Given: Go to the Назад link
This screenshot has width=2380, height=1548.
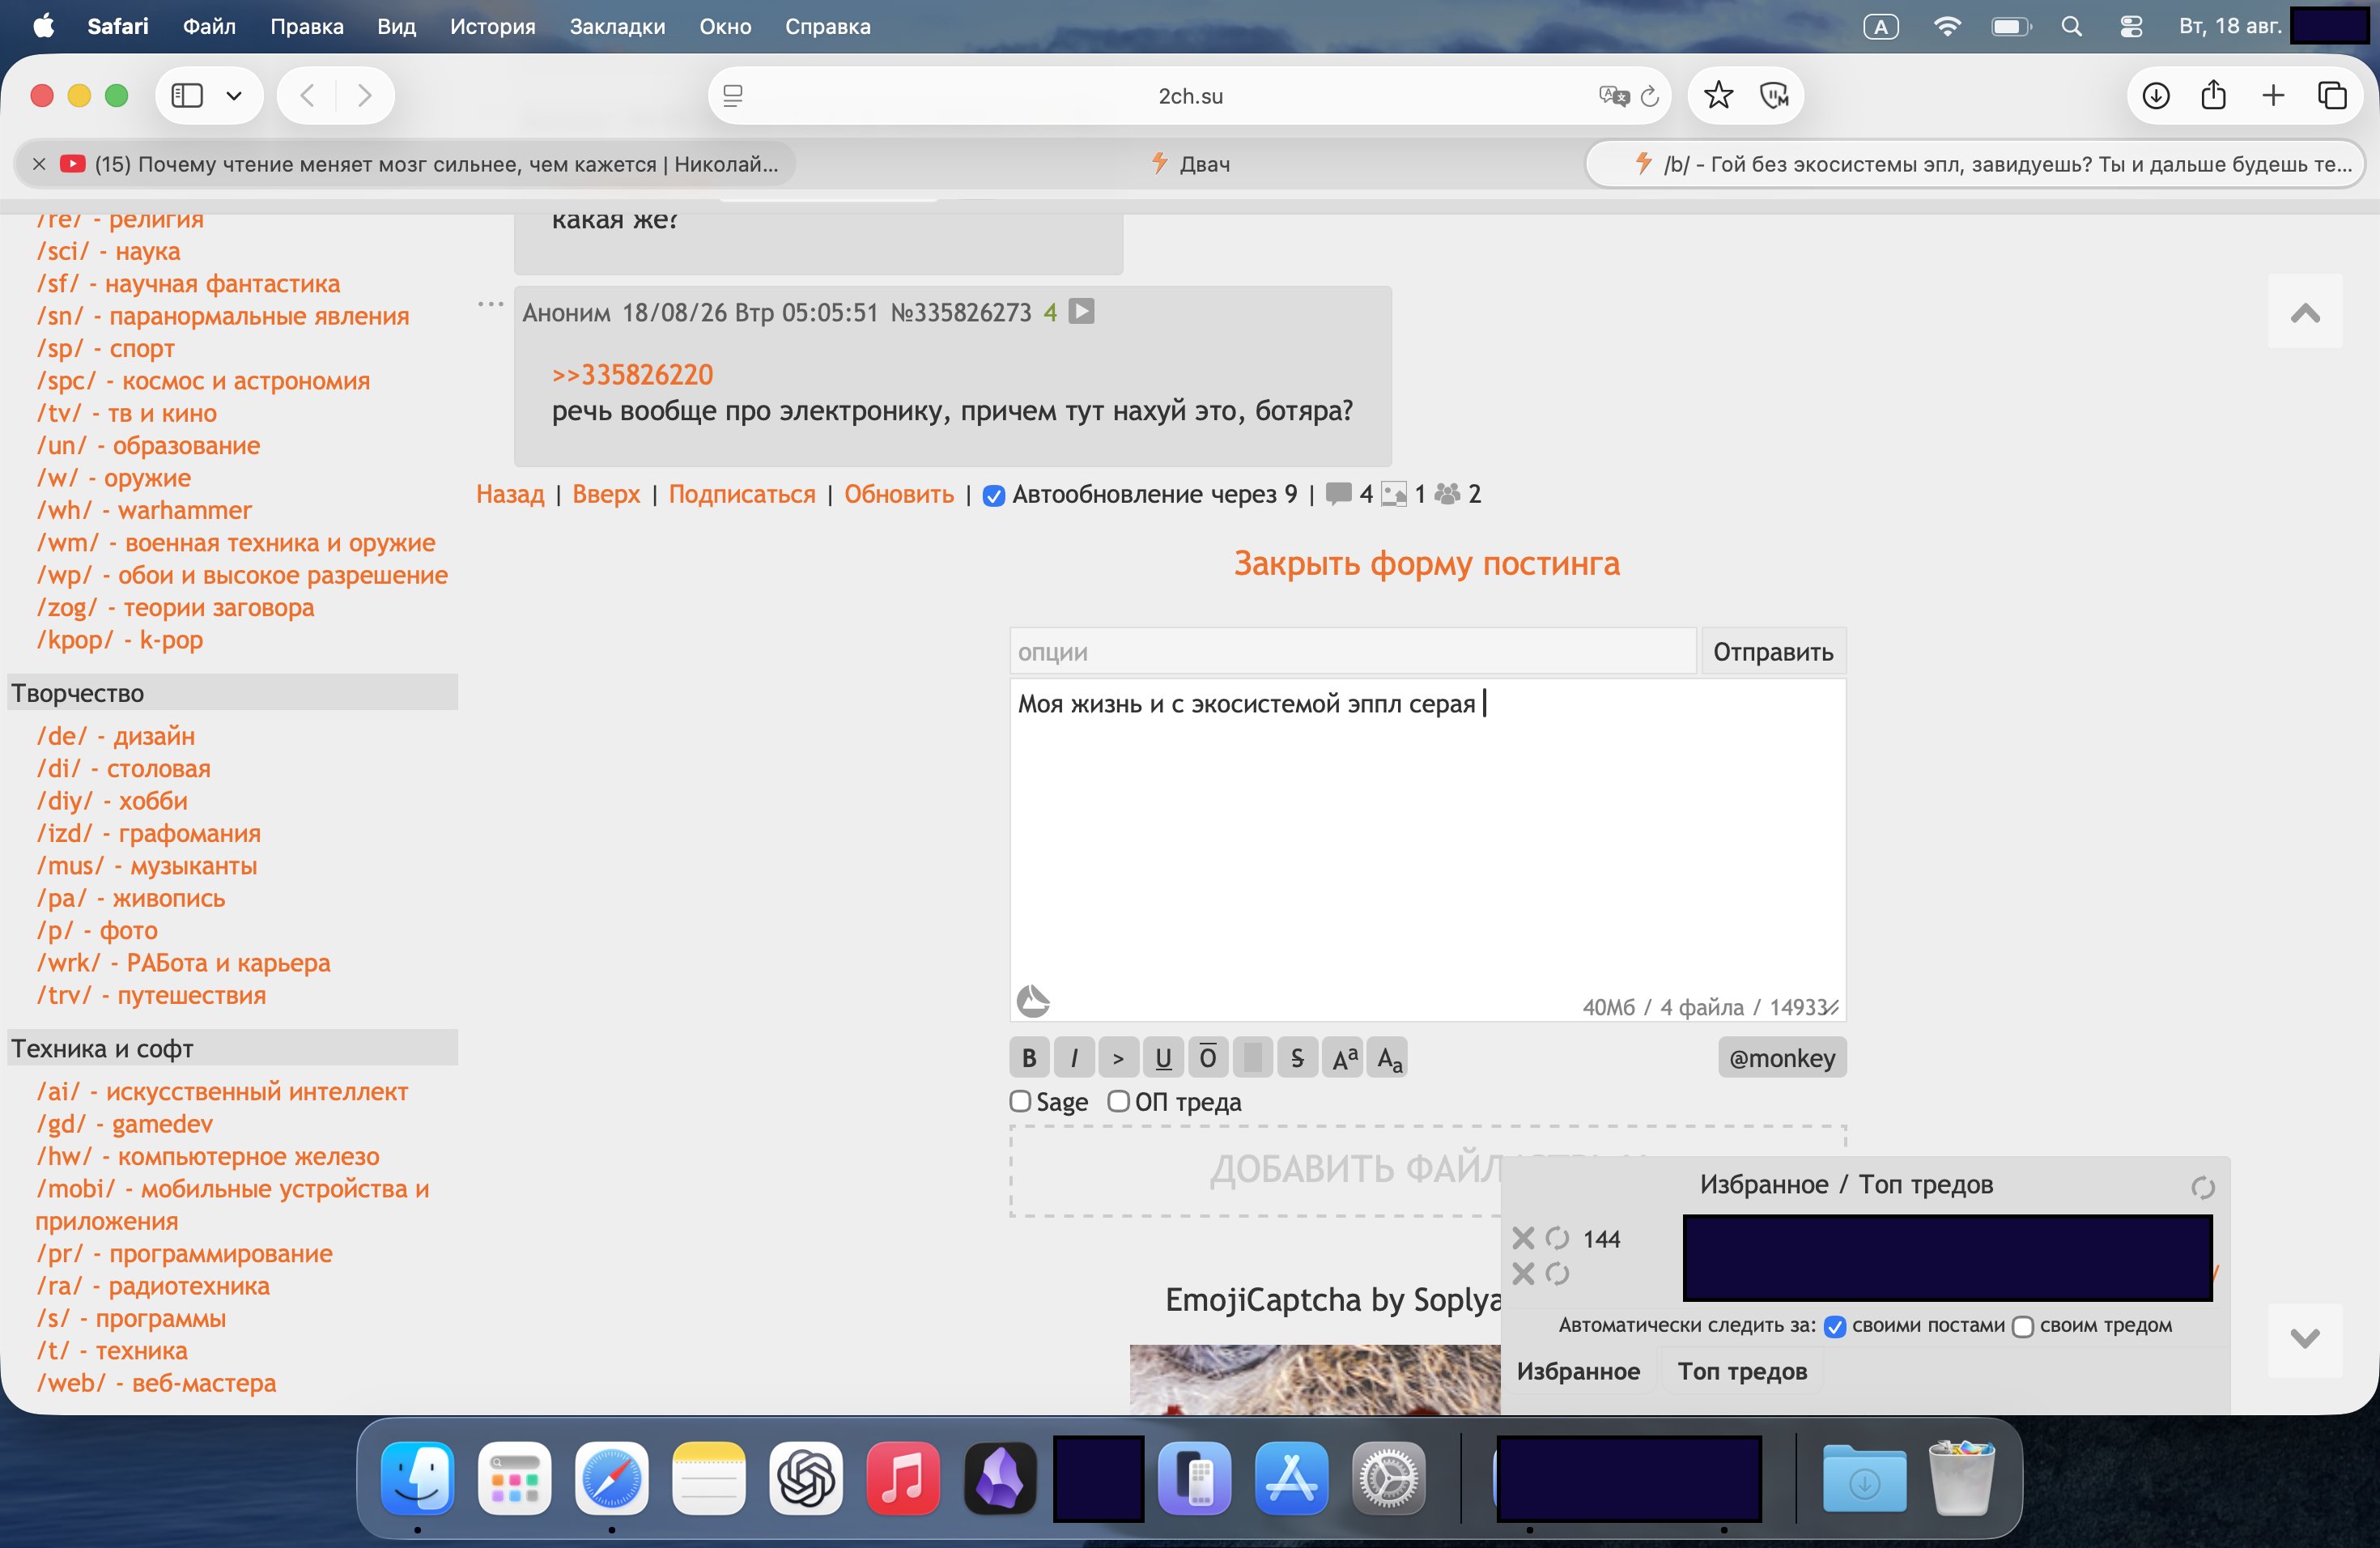Looking at the screenshot, I should [x=510, y=494].
